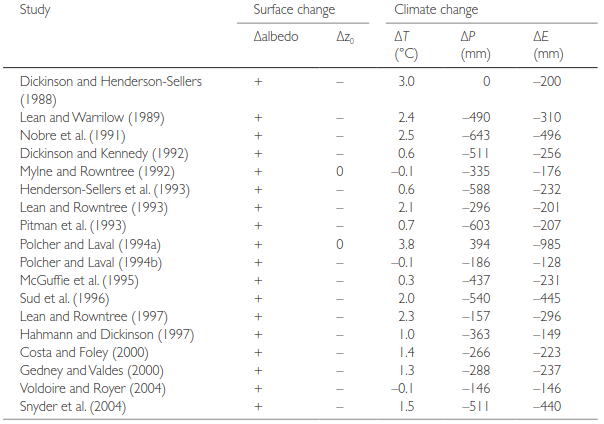Image resolution: width=604 pixels, height=424 pixels.
Task: Select the Gedney and Valdes (2000) entry
Action: click(x=92, y=371)
